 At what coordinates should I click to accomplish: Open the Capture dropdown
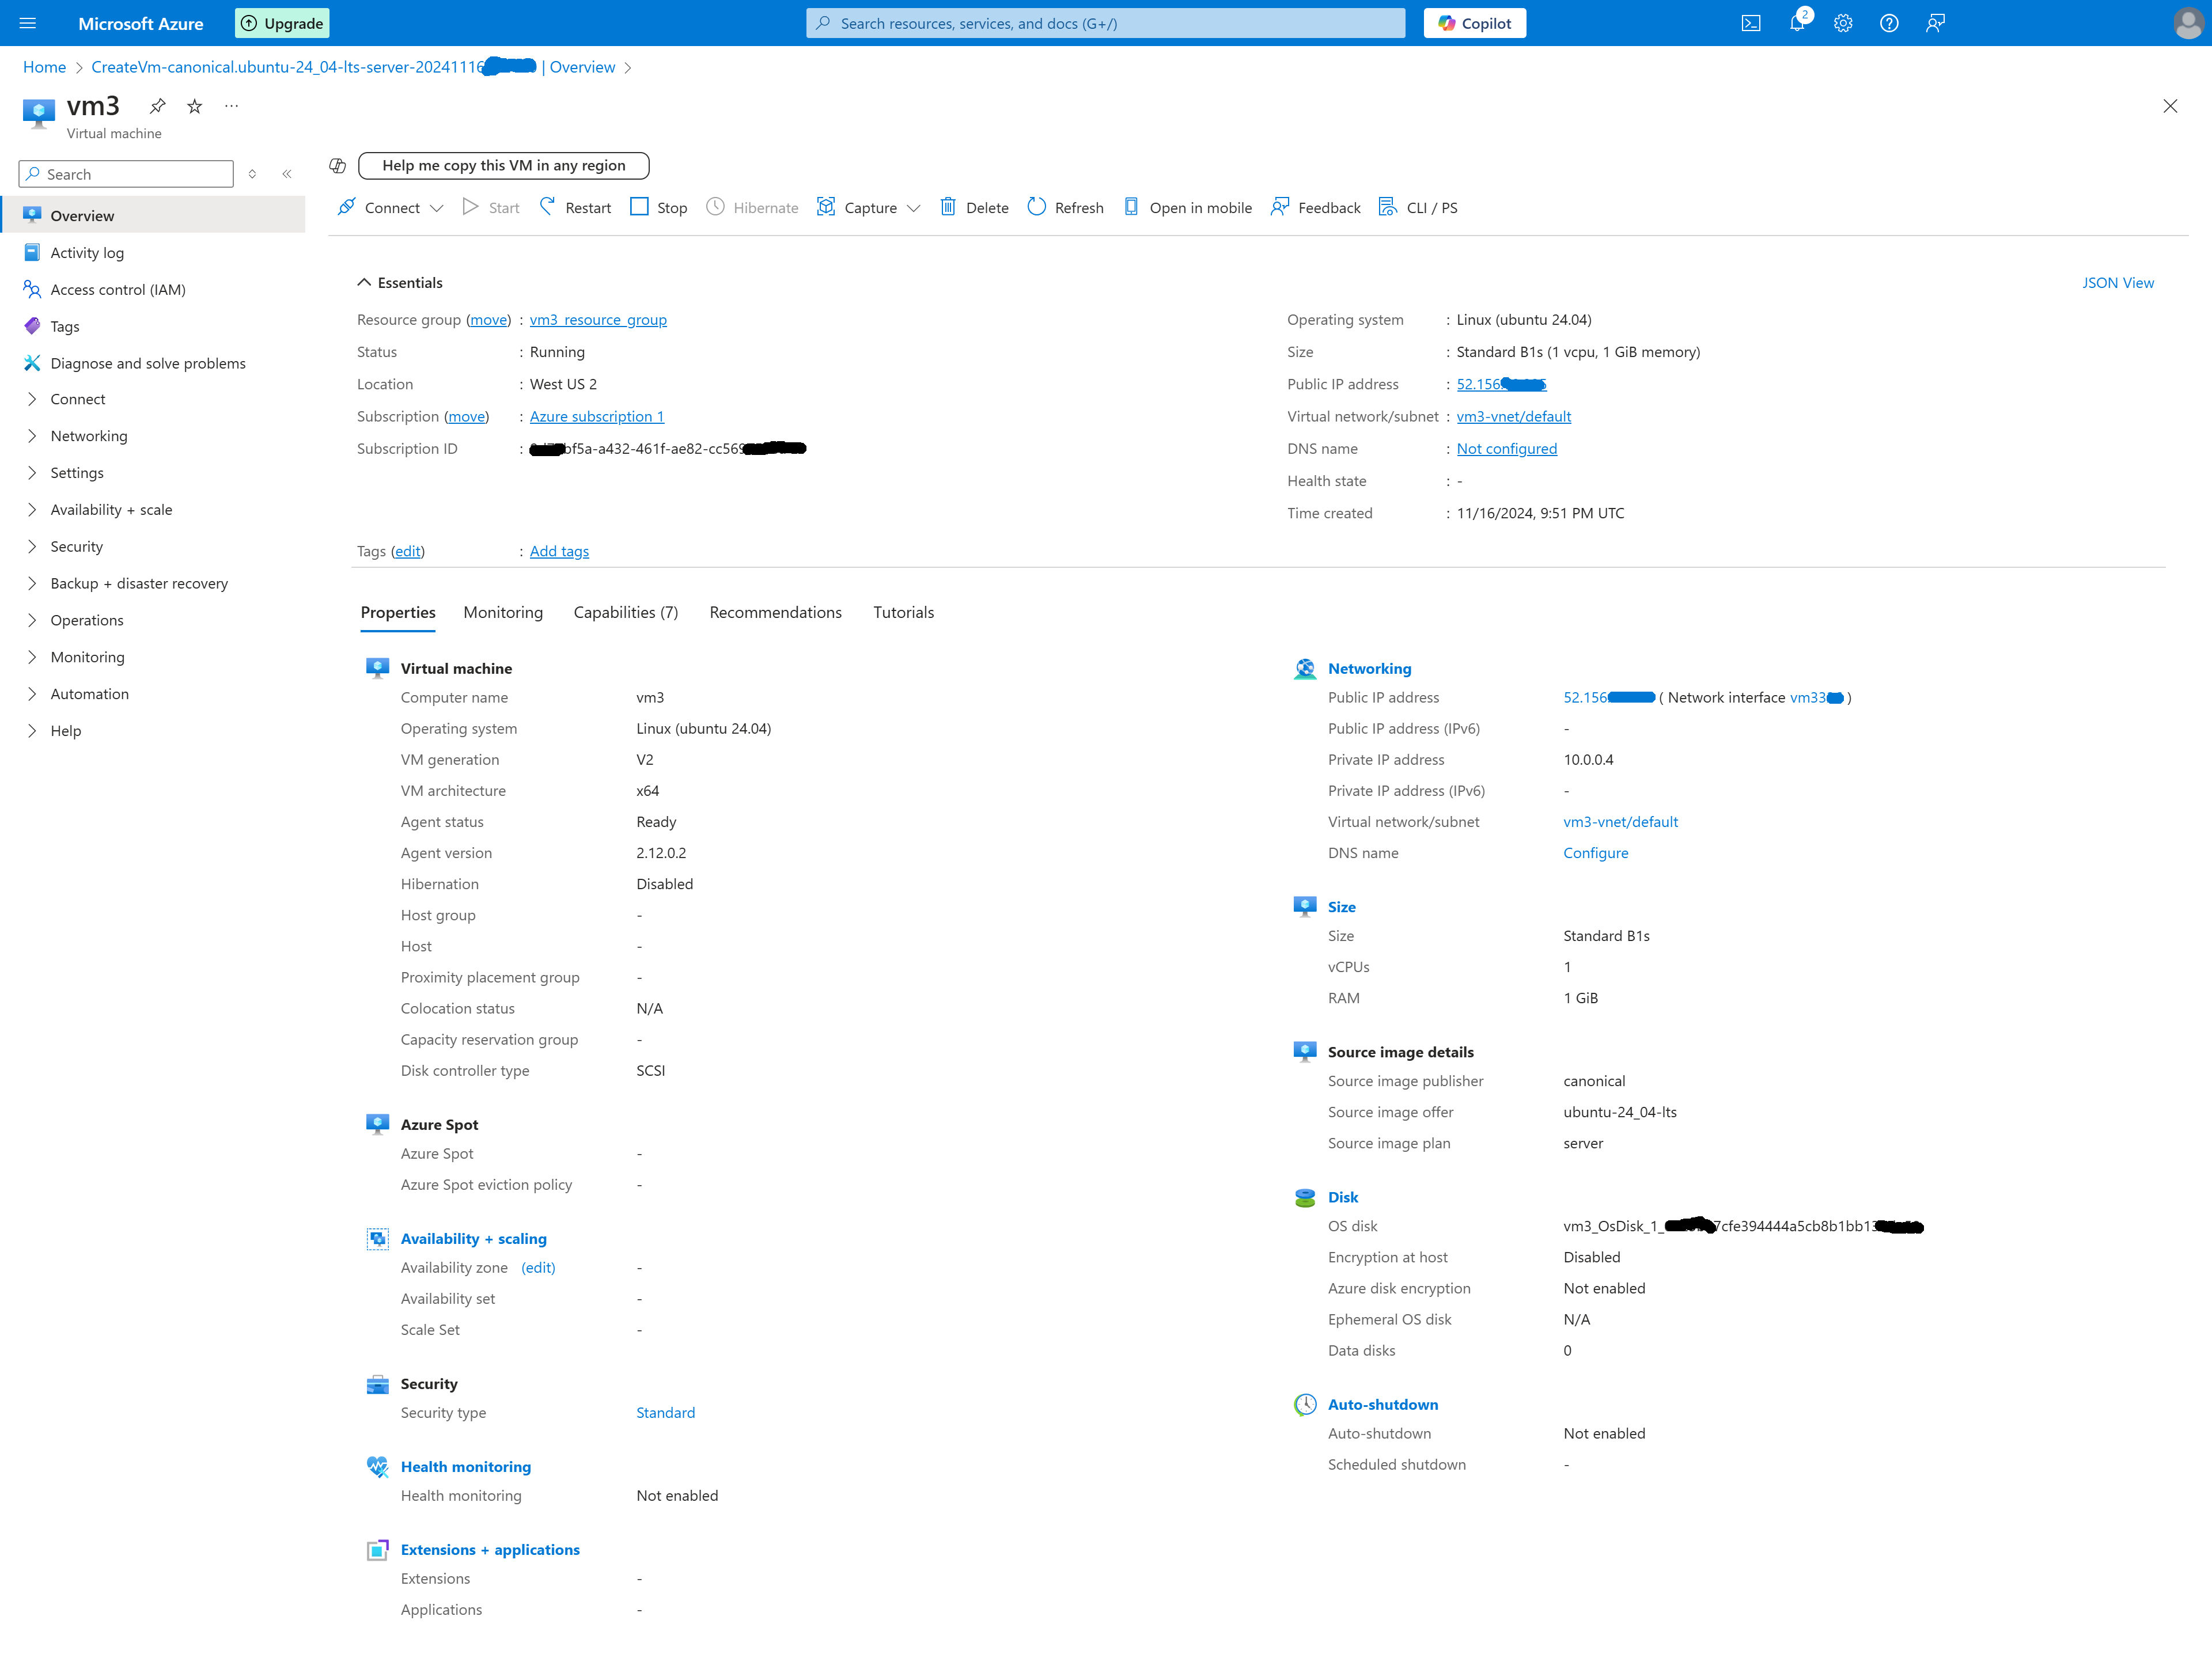(869, 207)
